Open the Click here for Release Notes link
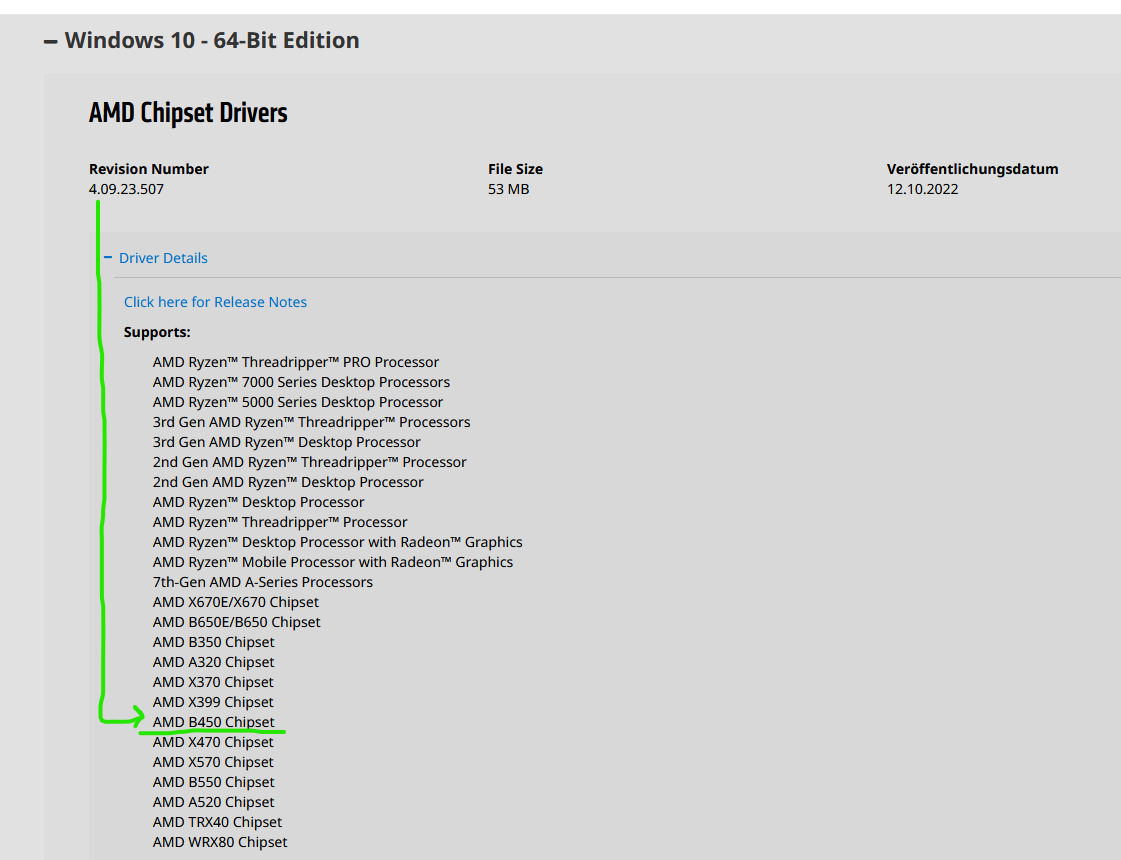 pos(215,302)
